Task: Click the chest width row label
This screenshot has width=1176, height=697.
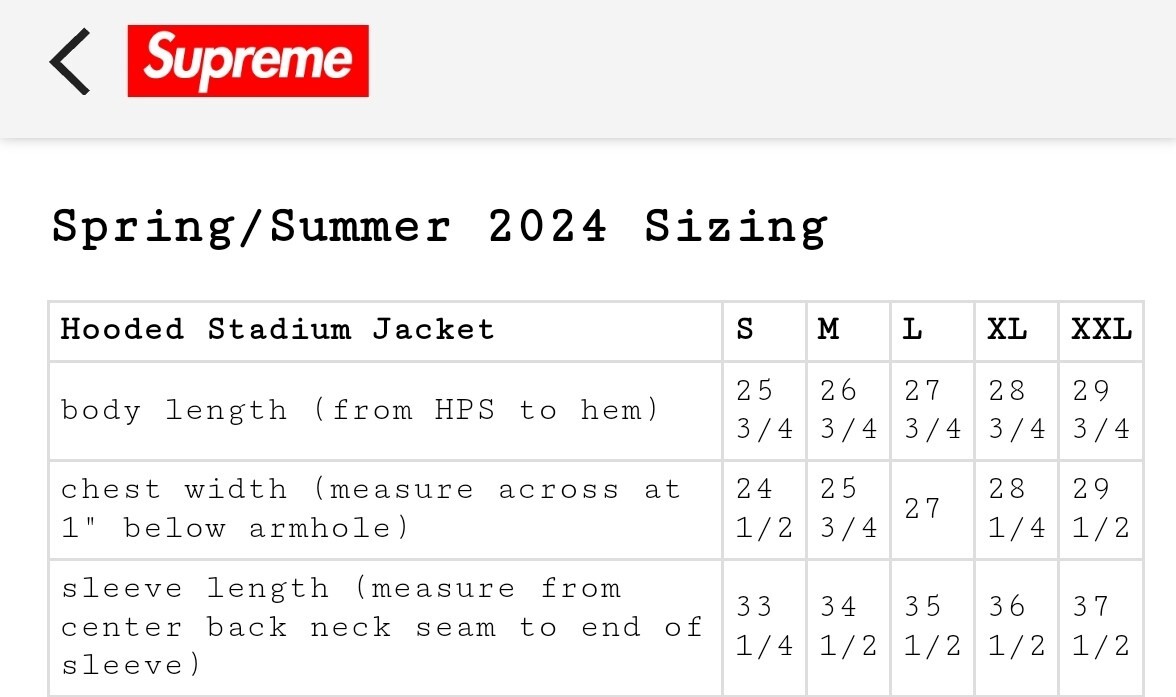Action: click(370, 509)
